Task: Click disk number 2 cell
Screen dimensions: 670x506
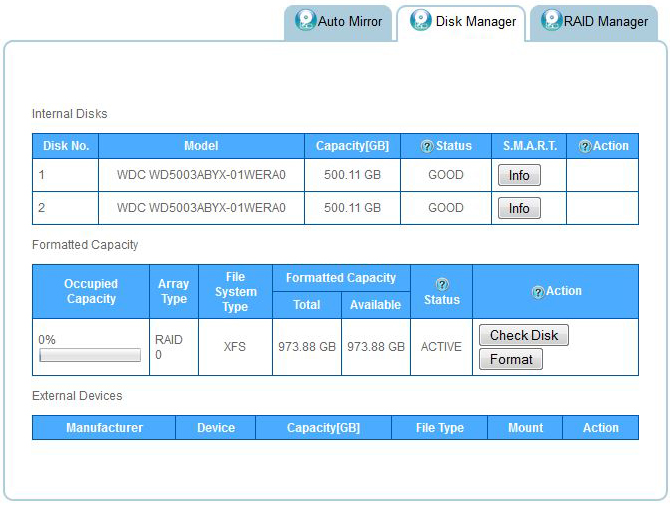Action: (65, 208)
